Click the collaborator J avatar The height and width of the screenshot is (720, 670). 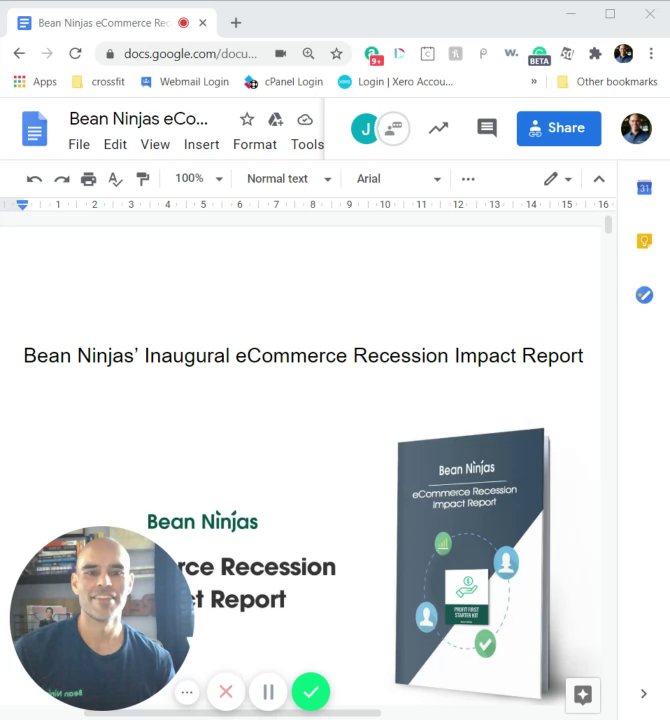tap(365, 129)
